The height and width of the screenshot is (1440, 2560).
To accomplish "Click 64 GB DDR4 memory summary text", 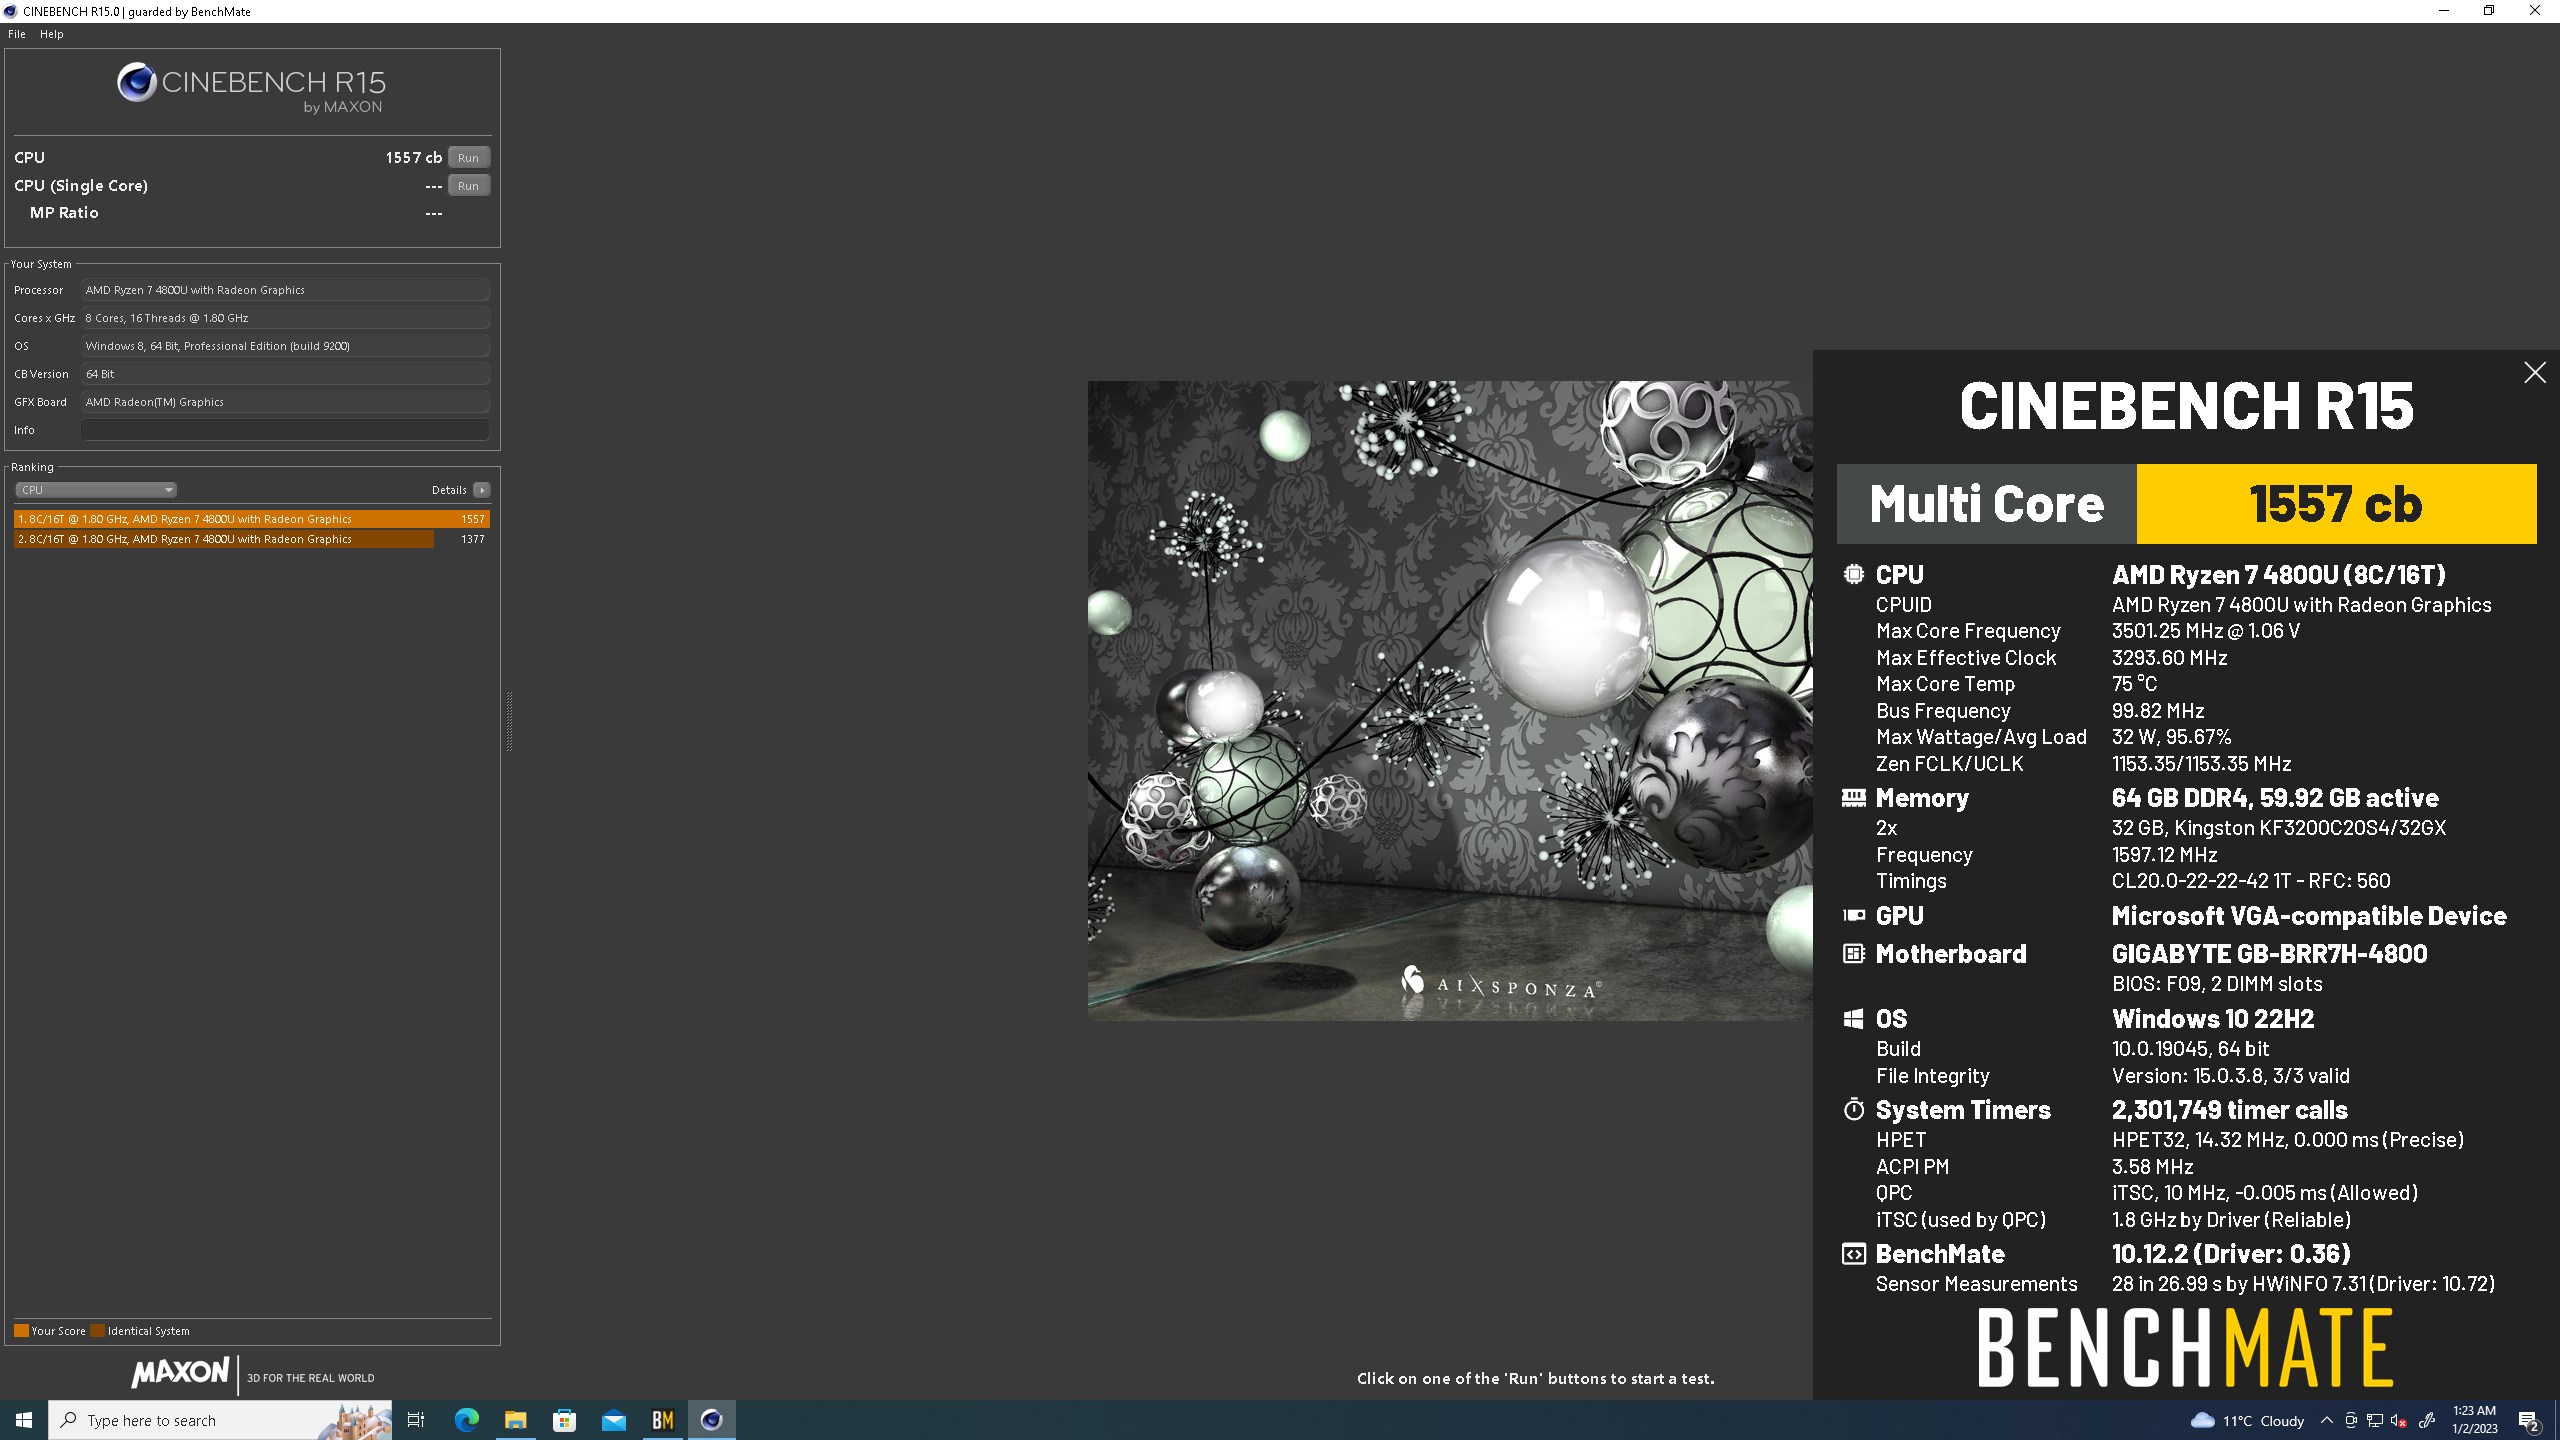I will pos(2275,798).
